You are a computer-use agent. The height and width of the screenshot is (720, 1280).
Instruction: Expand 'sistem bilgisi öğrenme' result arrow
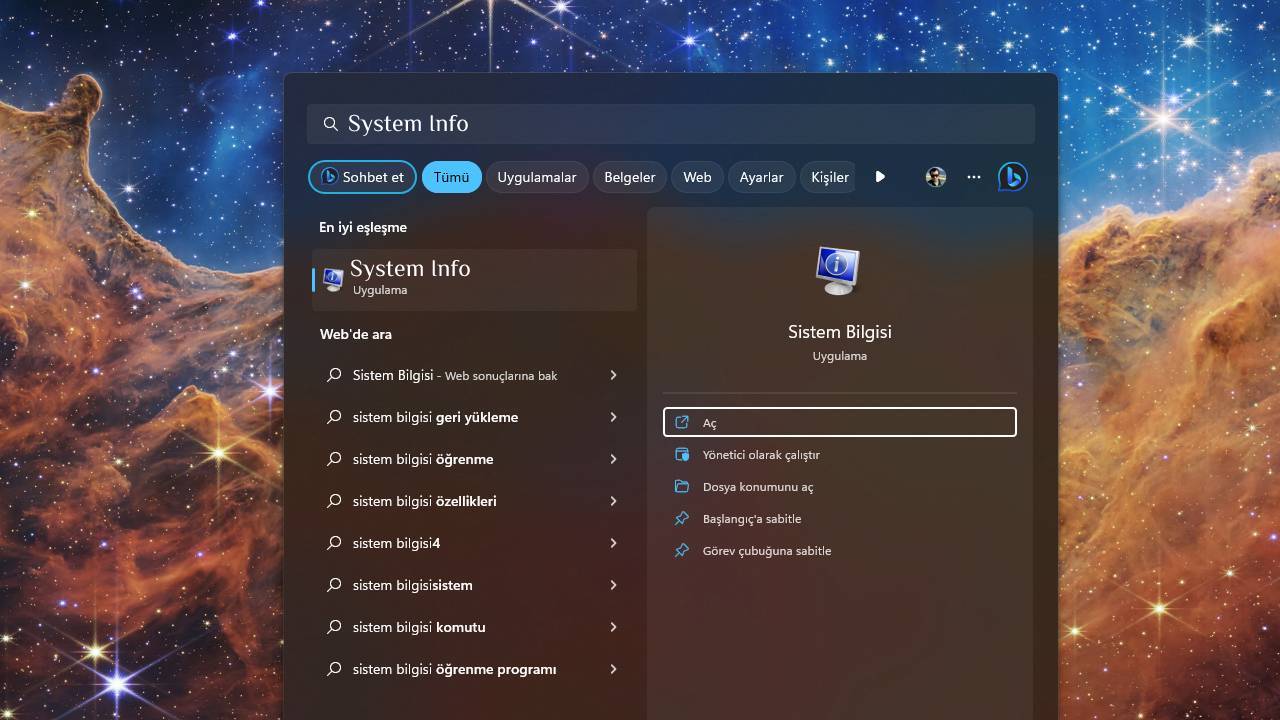[613, 459]
